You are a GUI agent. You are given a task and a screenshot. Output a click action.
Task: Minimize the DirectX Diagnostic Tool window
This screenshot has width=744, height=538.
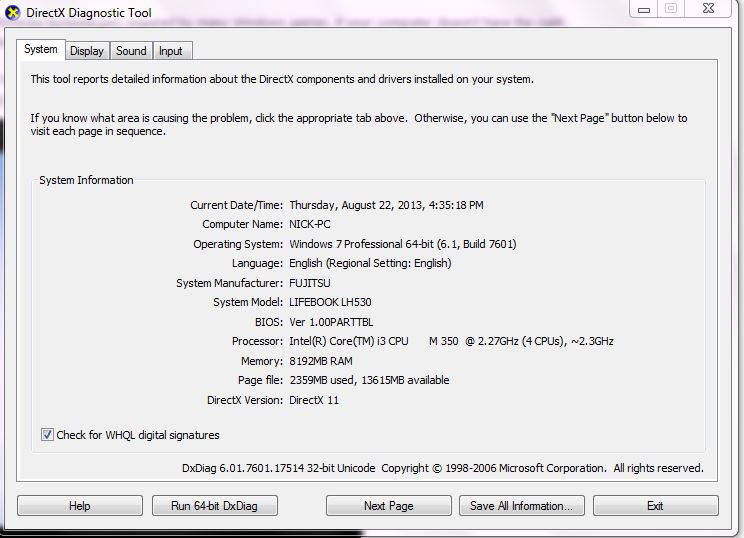643,9
